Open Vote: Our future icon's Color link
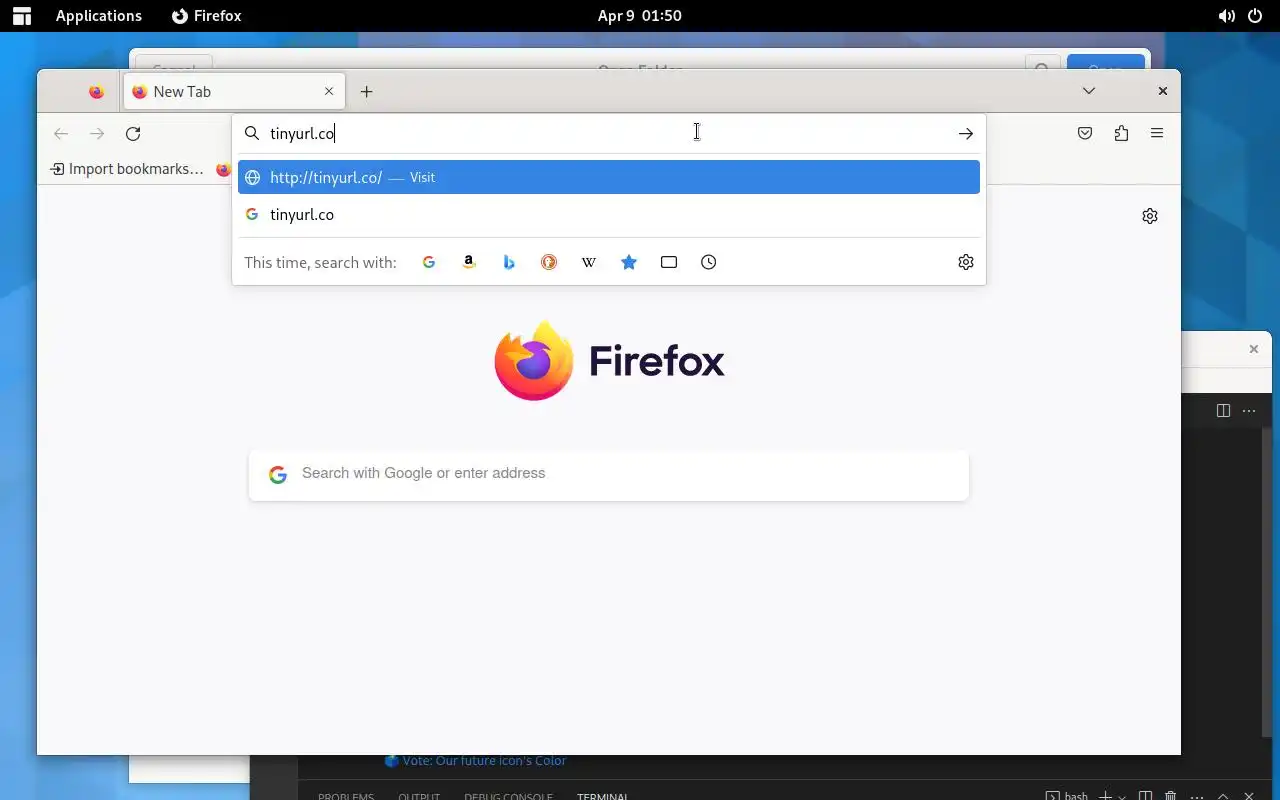Screen dimensions: 1280x800 click(x=484, y=761)
